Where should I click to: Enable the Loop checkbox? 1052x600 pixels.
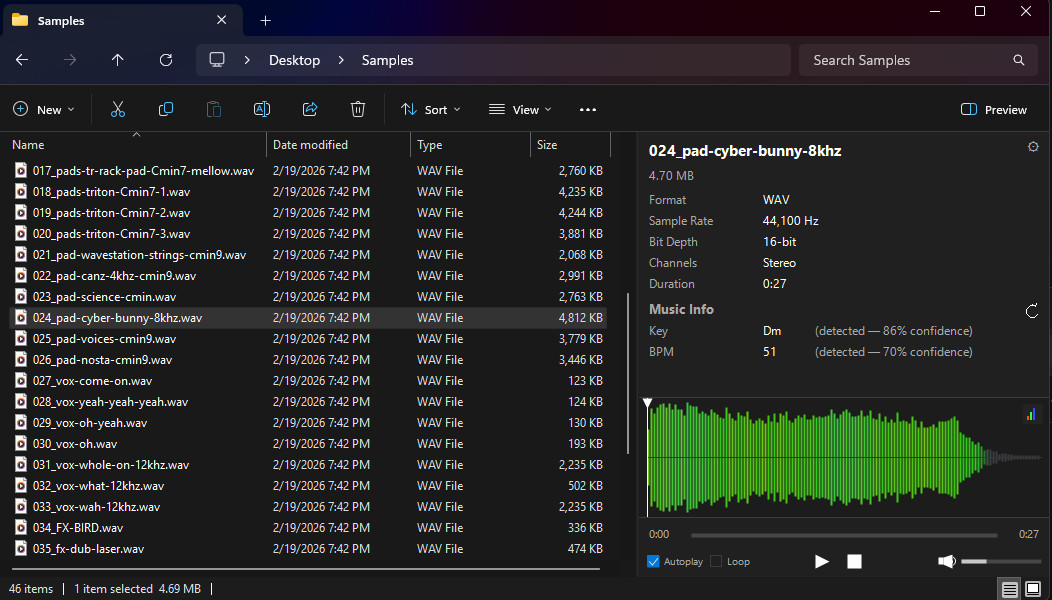point(716,562)
